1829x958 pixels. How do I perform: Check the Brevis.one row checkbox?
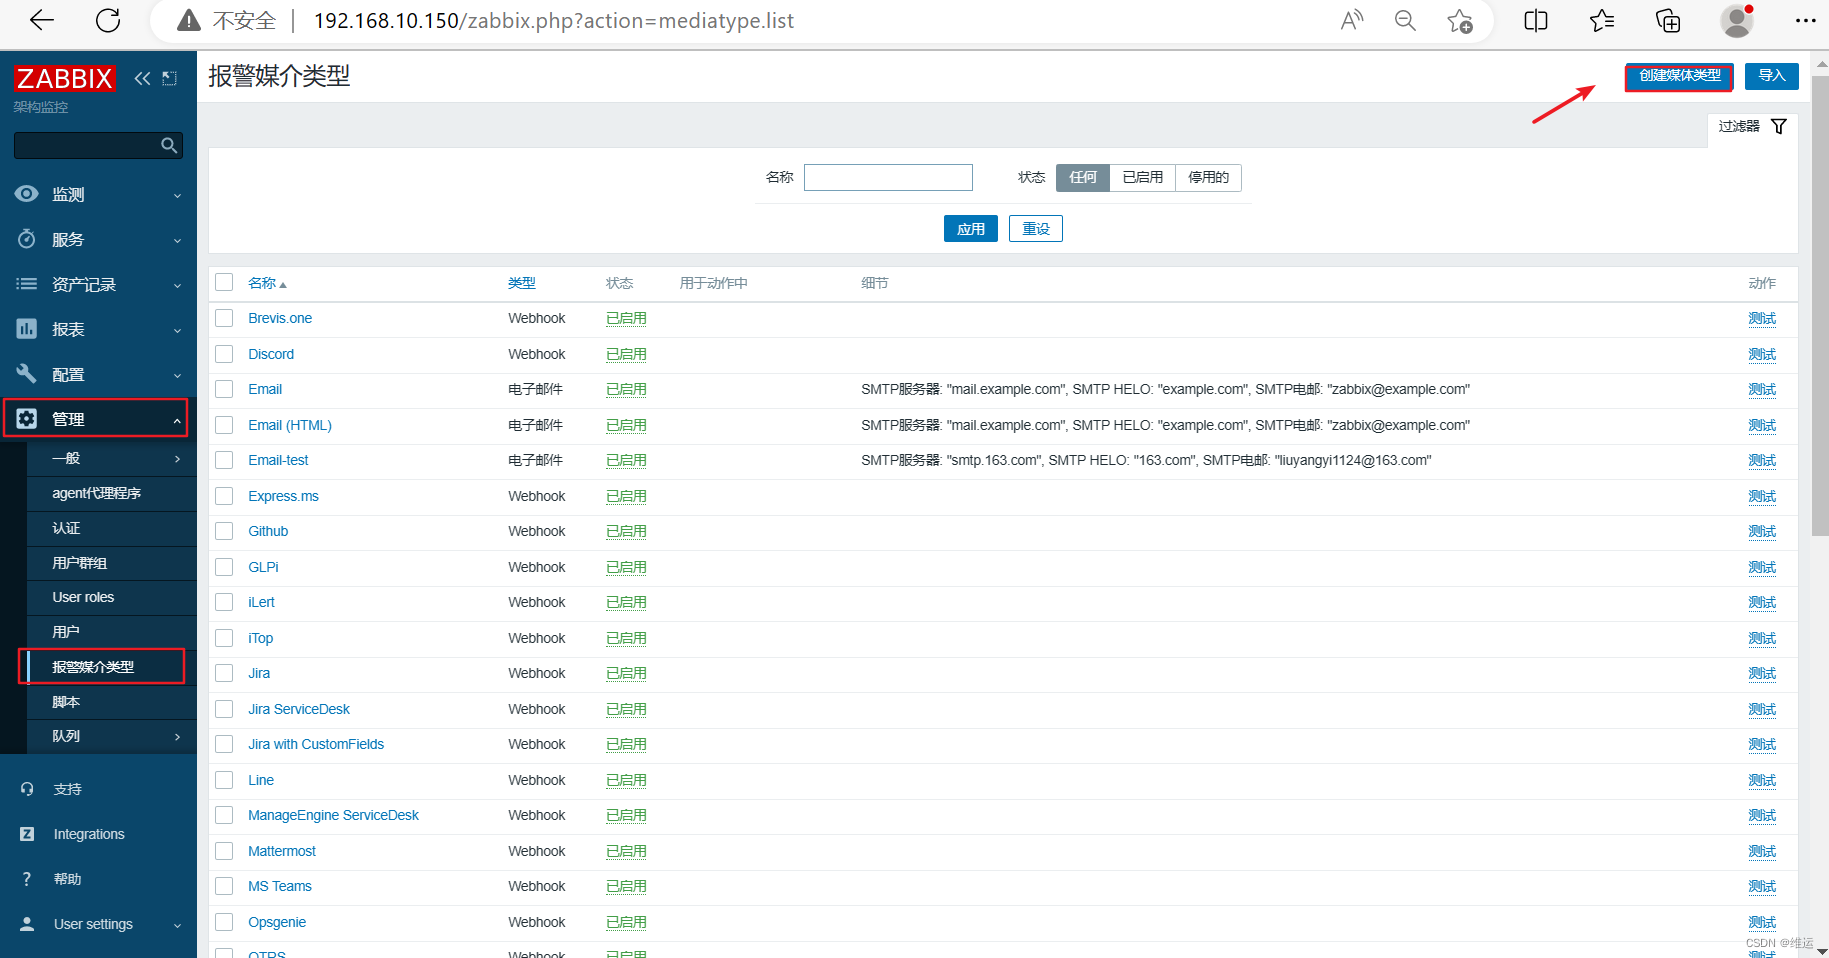click(224, 318)
